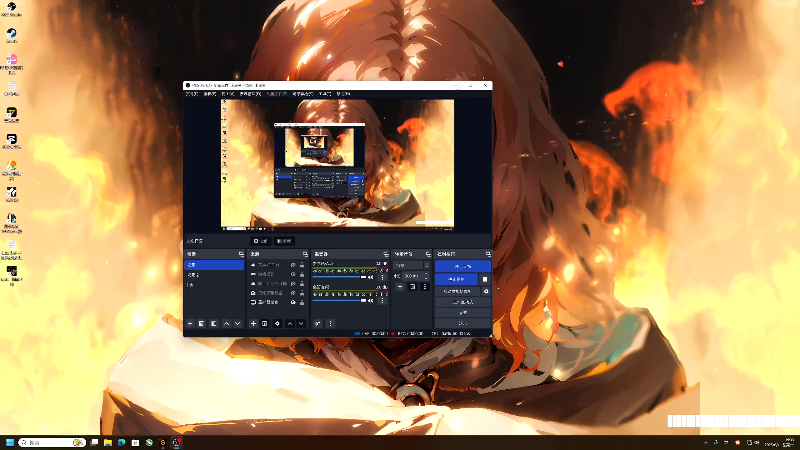Add a new source with the plus icon
This screenshot has width=800, height=450.
point(253,323)
